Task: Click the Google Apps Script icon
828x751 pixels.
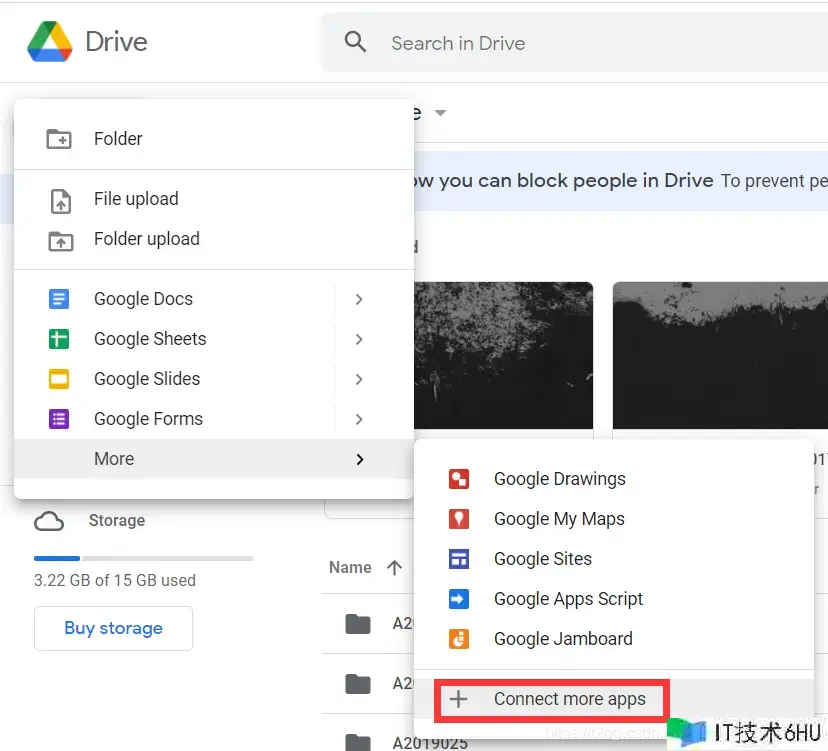Action: [x=459, y=599]
